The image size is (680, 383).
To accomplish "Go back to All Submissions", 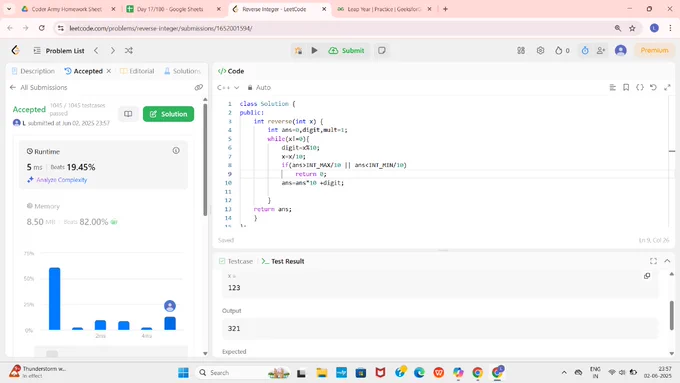I will coord(39,87).
